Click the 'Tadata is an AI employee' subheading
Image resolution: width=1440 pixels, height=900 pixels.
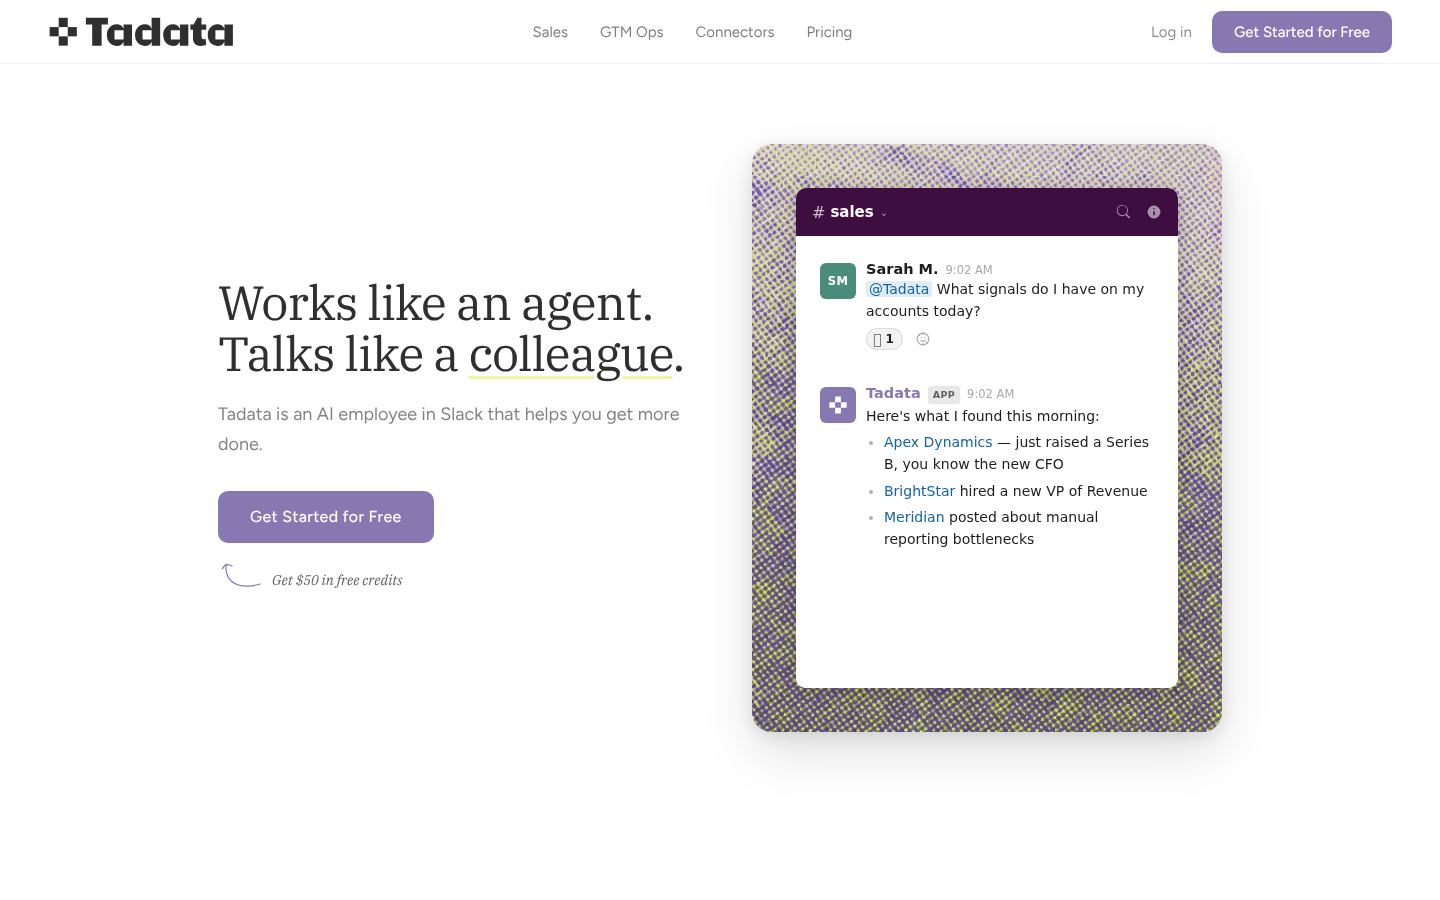coord(449,429)
